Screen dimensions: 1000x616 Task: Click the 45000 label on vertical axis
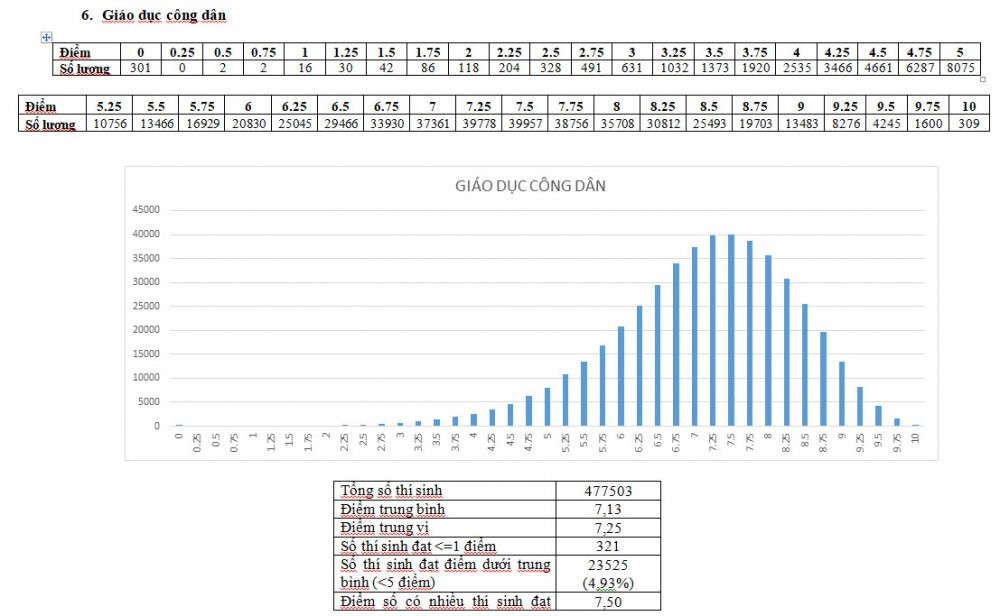pos(146,210)
